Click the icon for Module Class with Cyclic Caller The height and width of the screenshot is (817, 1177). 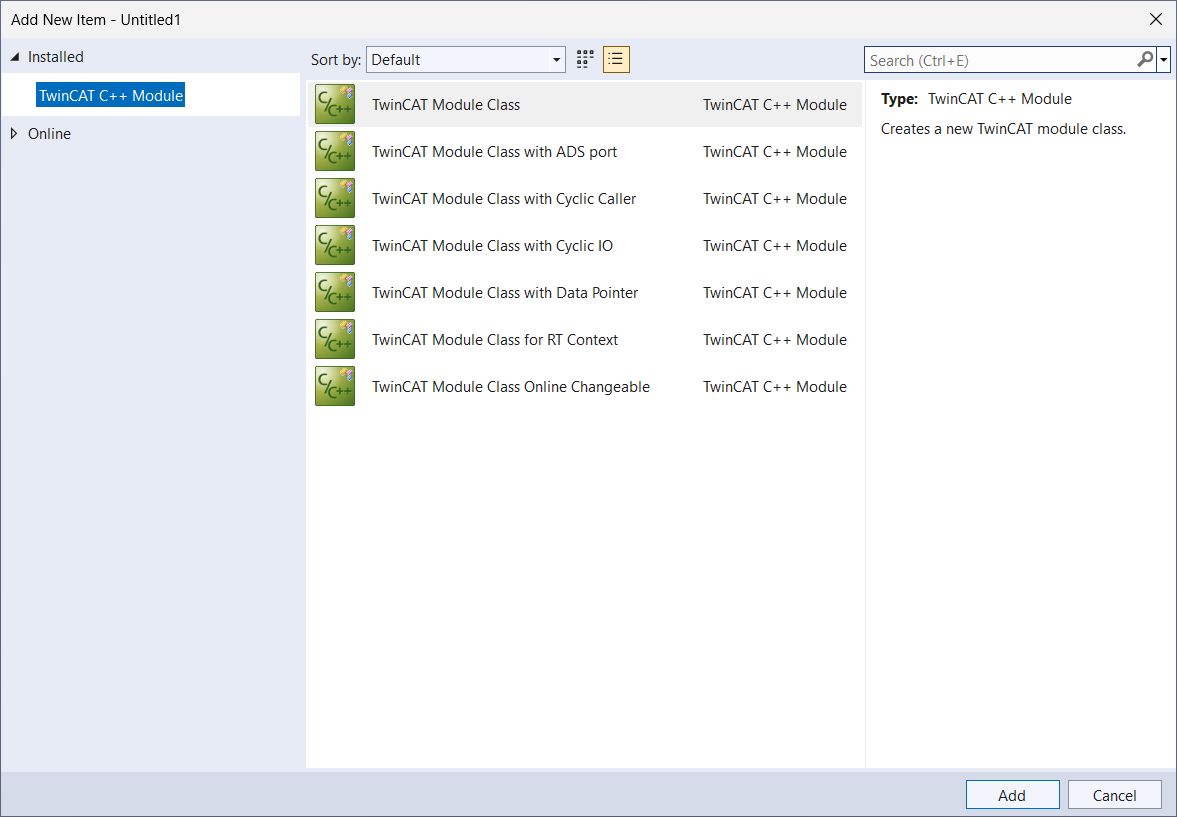click(335, 198)
